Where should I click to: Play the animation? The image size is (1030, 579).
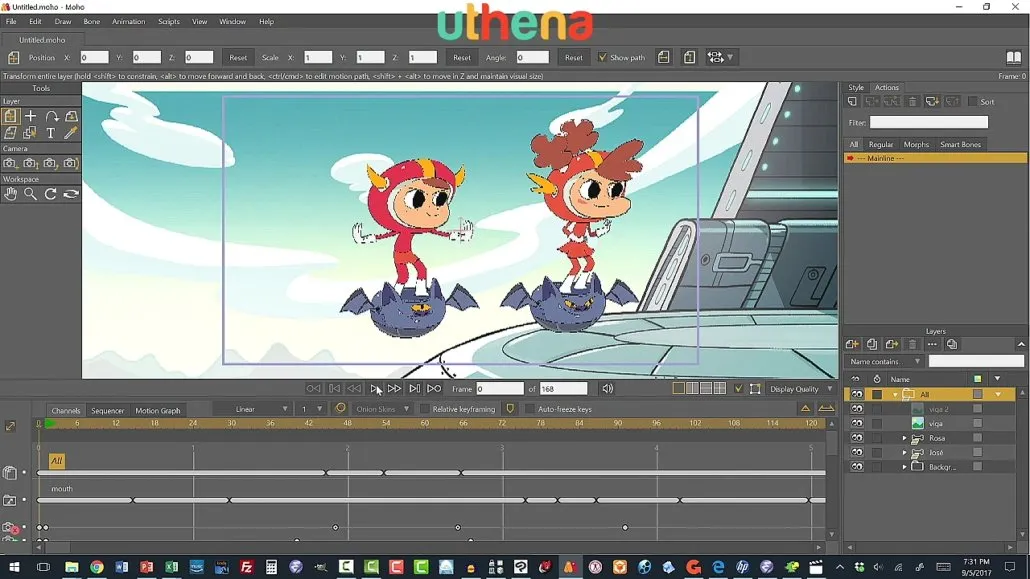374,388
